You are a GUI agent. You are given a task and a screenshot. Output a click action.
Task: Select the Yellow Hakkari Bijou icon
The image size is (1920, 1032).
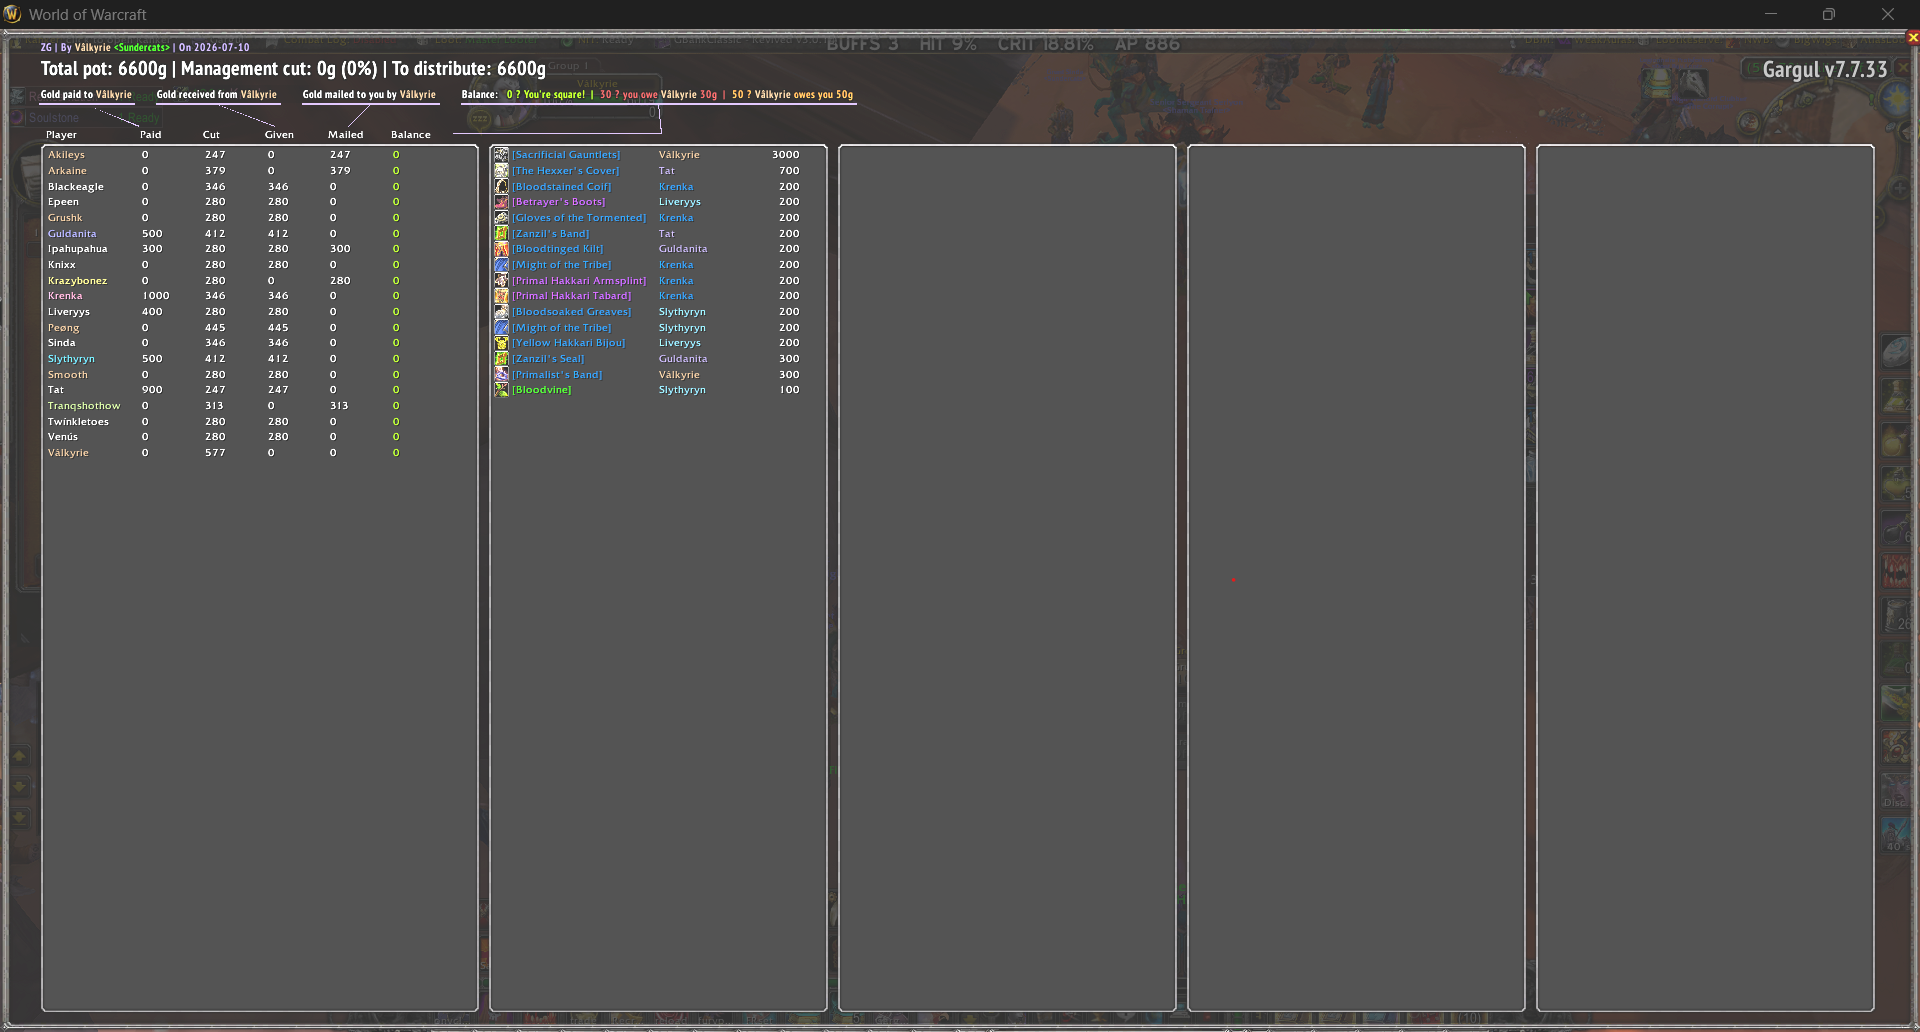tap(502, 343)
